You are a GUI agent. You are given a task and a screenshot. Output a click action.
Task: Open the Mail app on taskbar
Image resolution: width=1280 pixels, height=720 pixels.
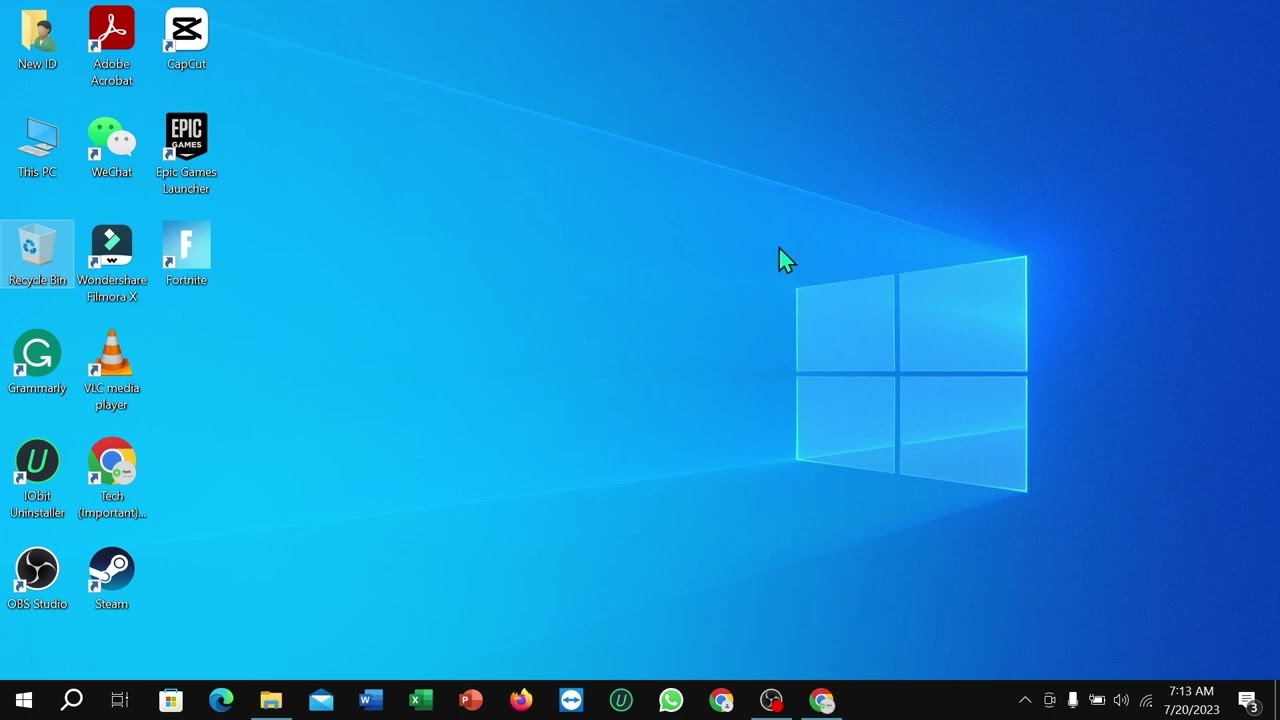(321, 700)
